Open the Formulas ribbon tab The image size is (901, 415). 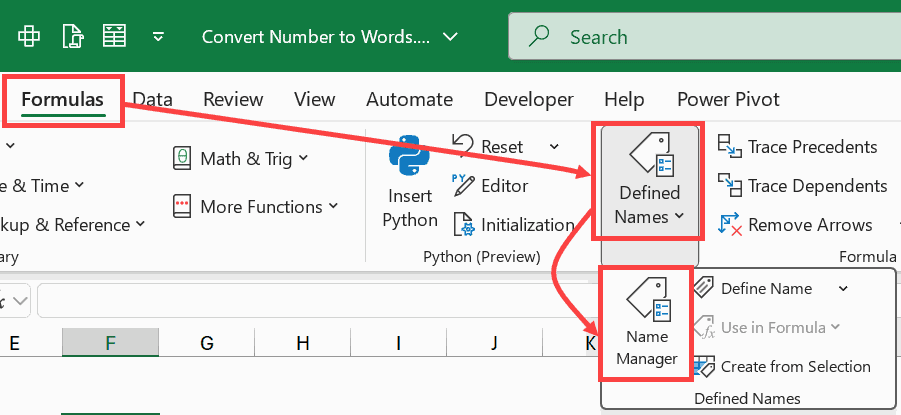point(63,100)
